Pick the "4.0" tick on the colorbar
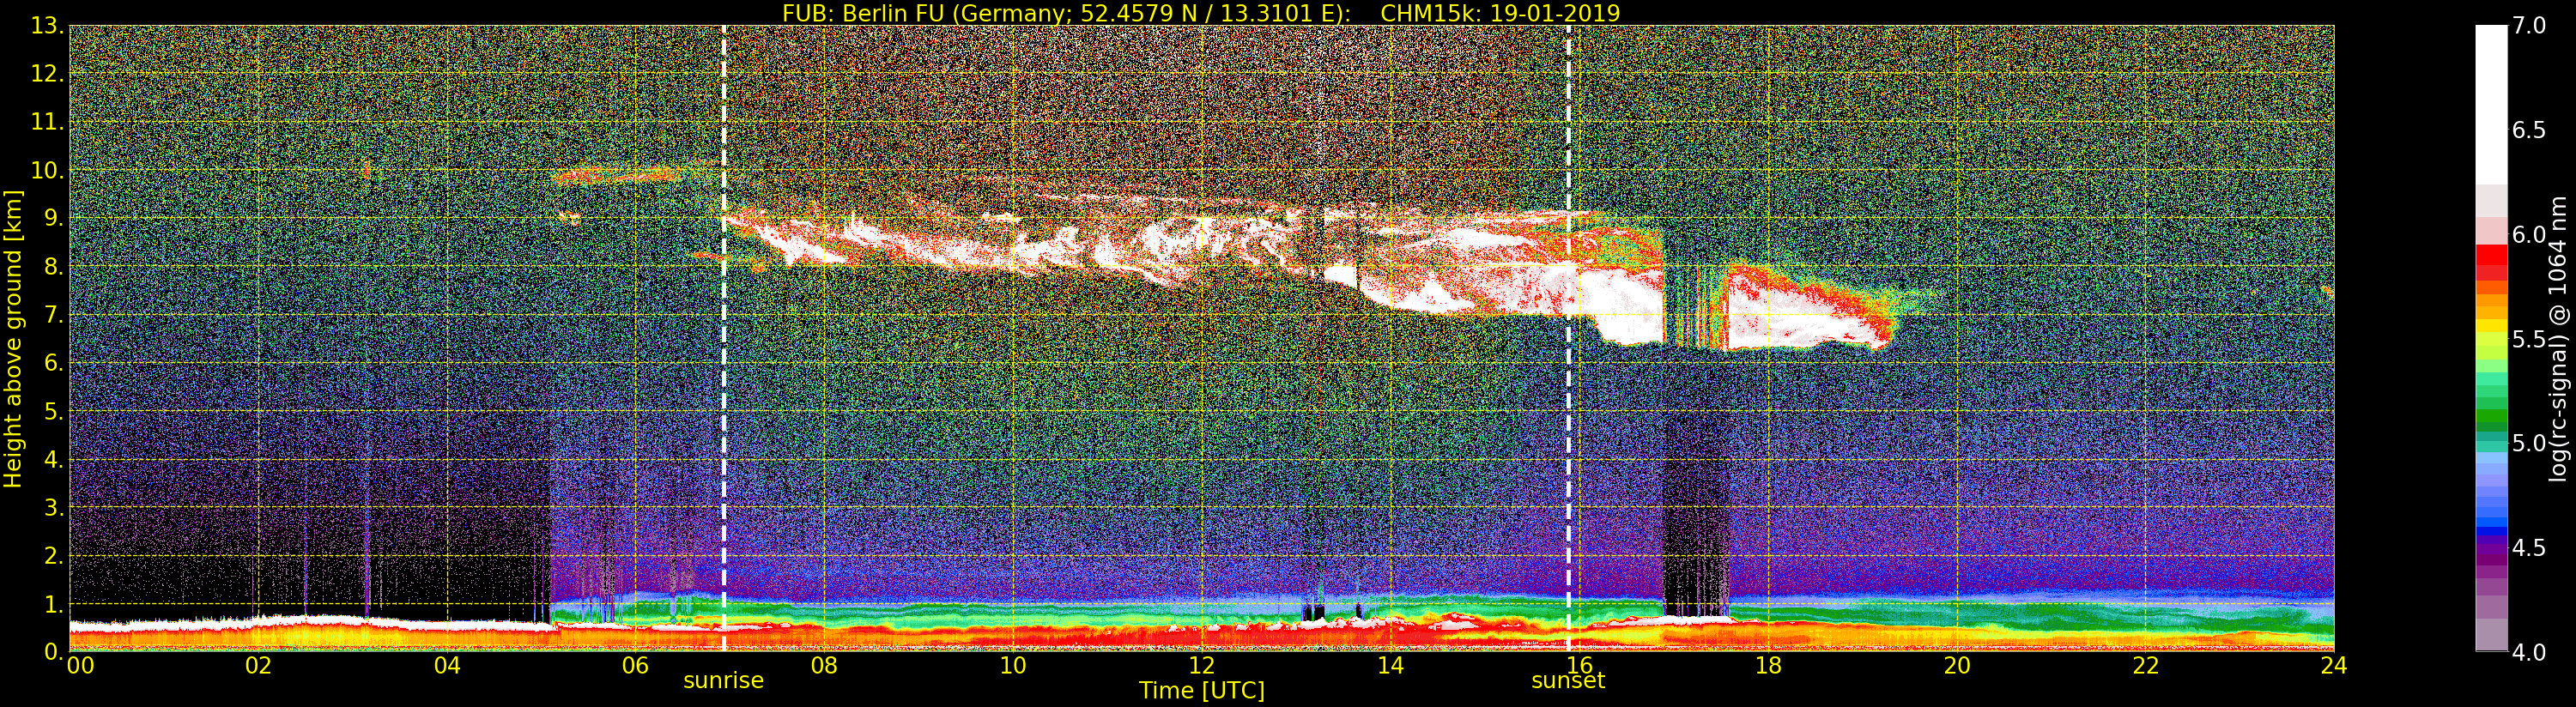2576x707 pixels. click(2529, 652)
